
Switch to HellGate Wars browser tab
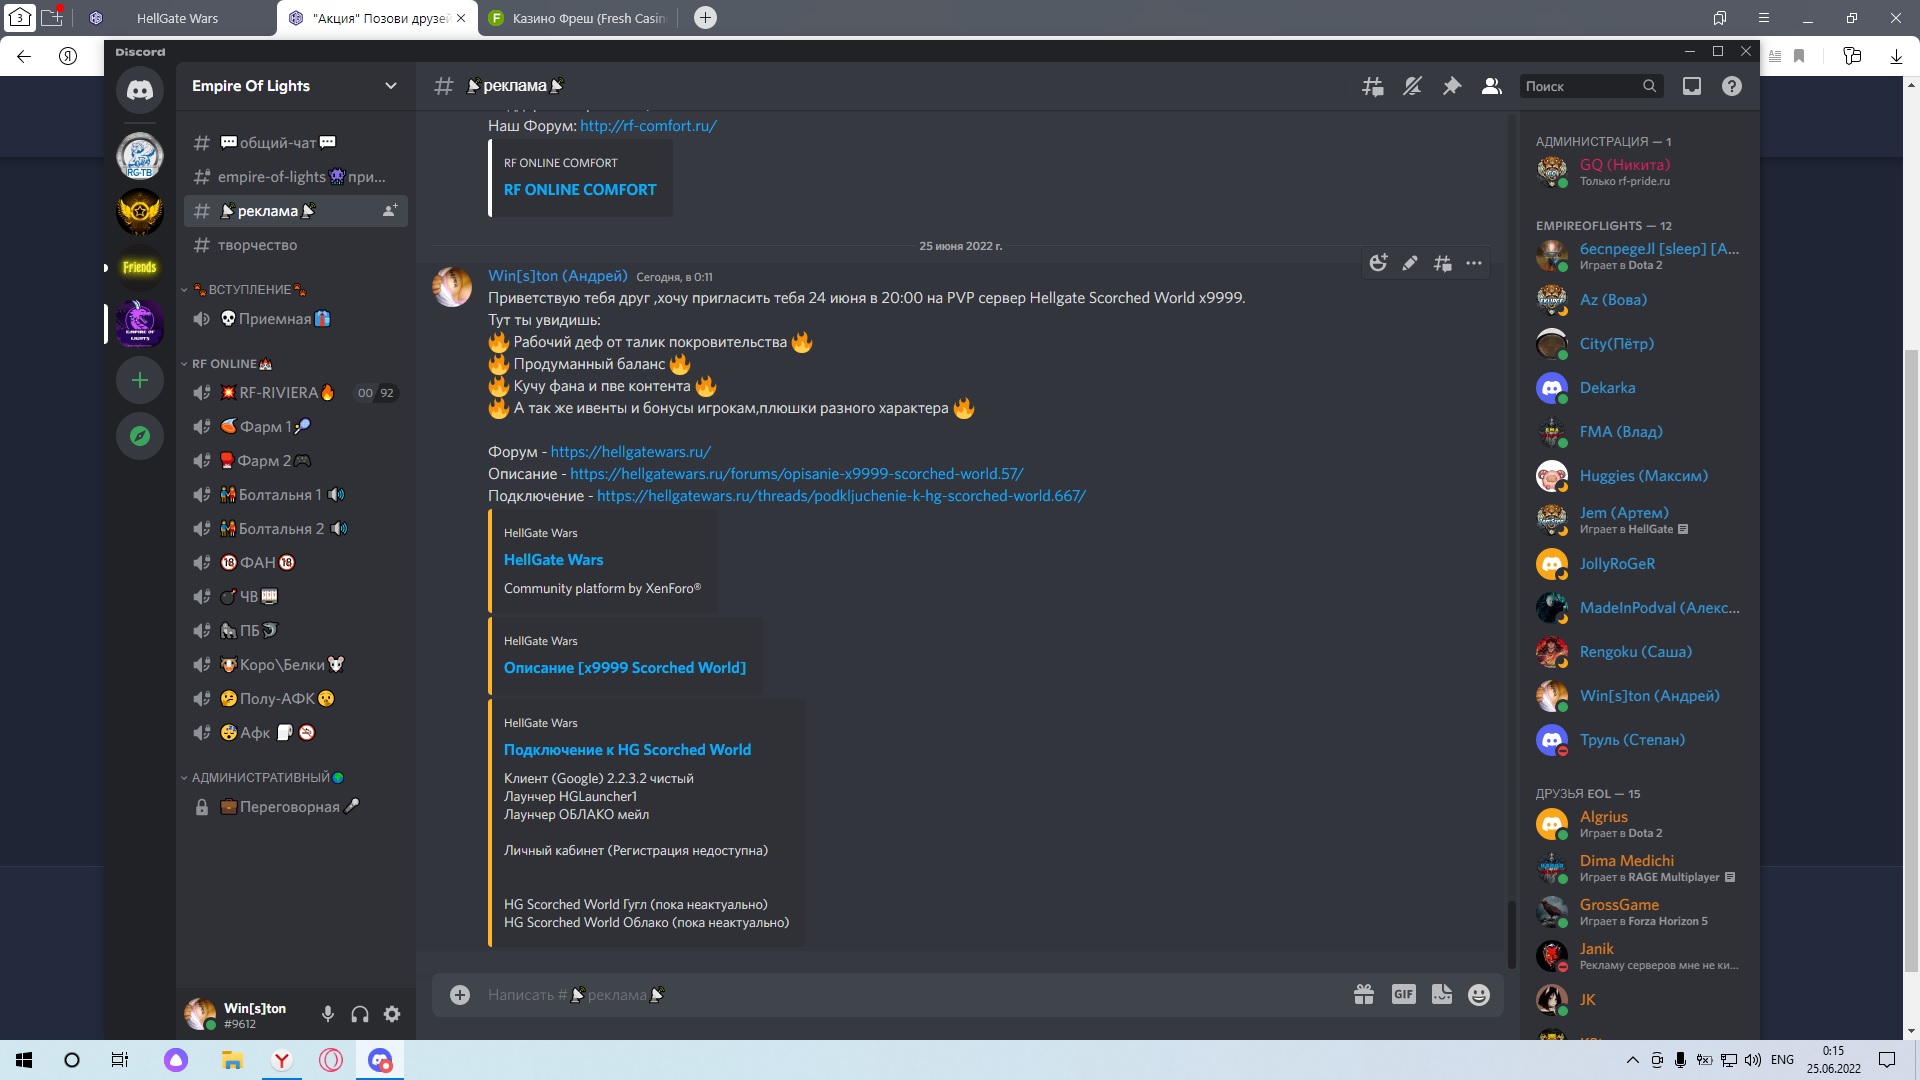tap(177, 18)
